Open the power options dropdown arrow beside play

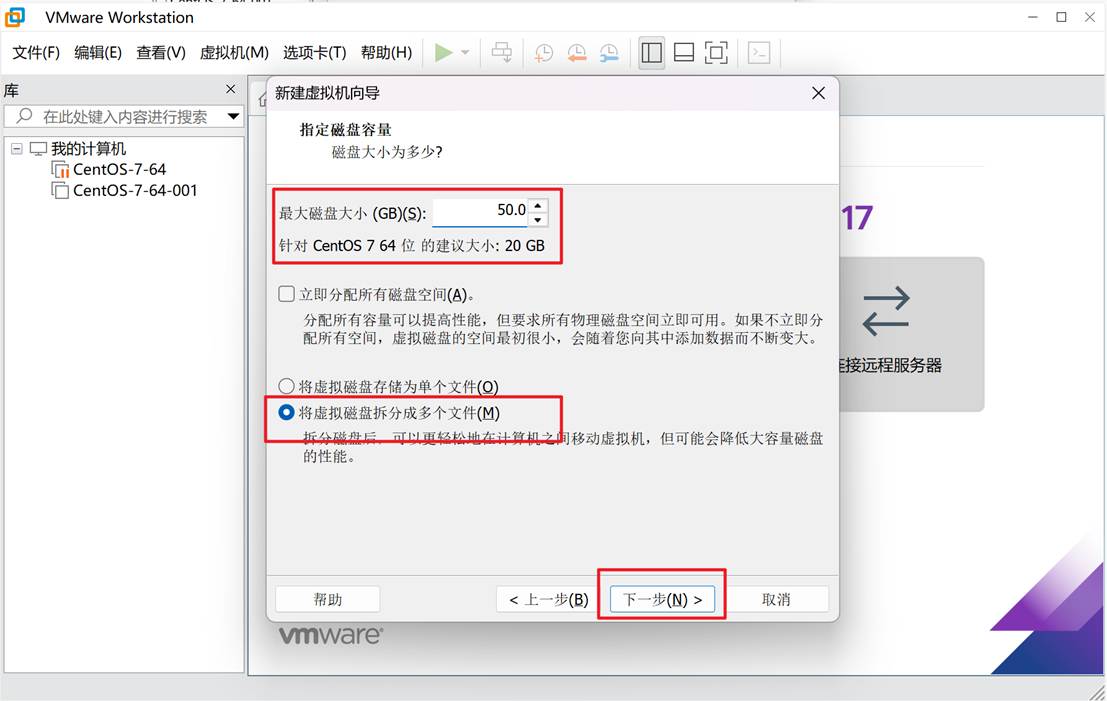coord(465,53)
